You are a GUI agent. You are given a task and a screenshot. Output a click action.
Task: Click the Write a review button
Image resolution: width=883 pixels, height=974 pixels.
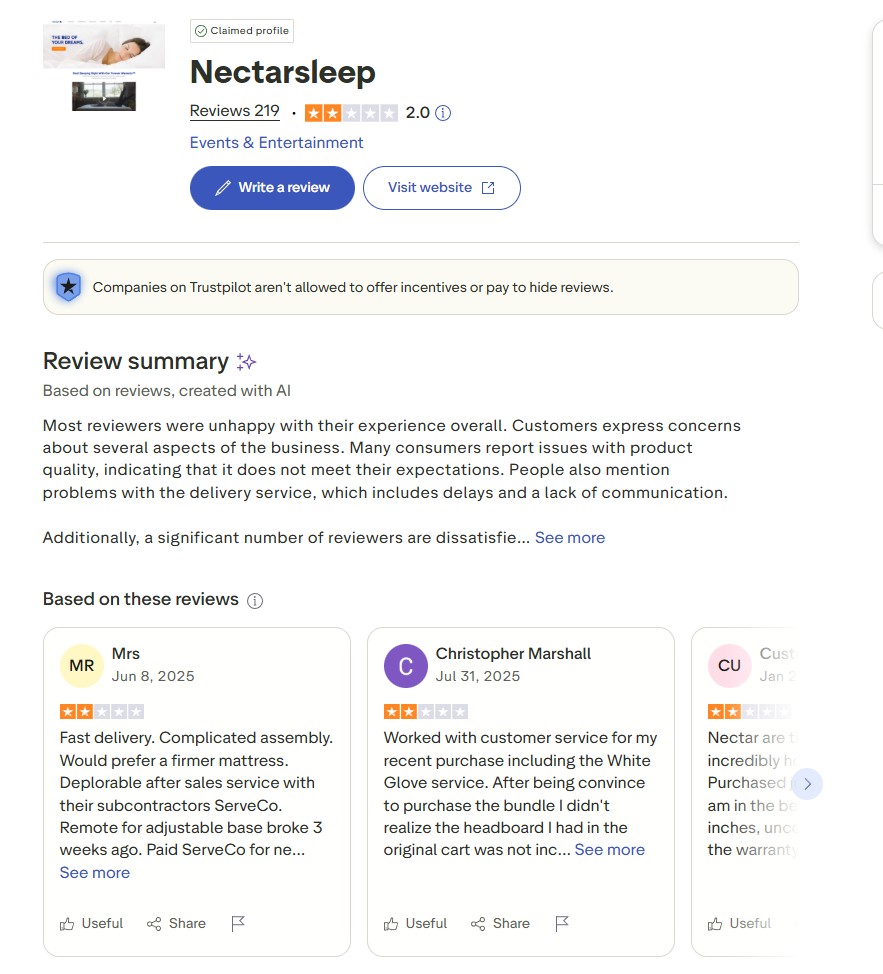click(x=272, y=188)
